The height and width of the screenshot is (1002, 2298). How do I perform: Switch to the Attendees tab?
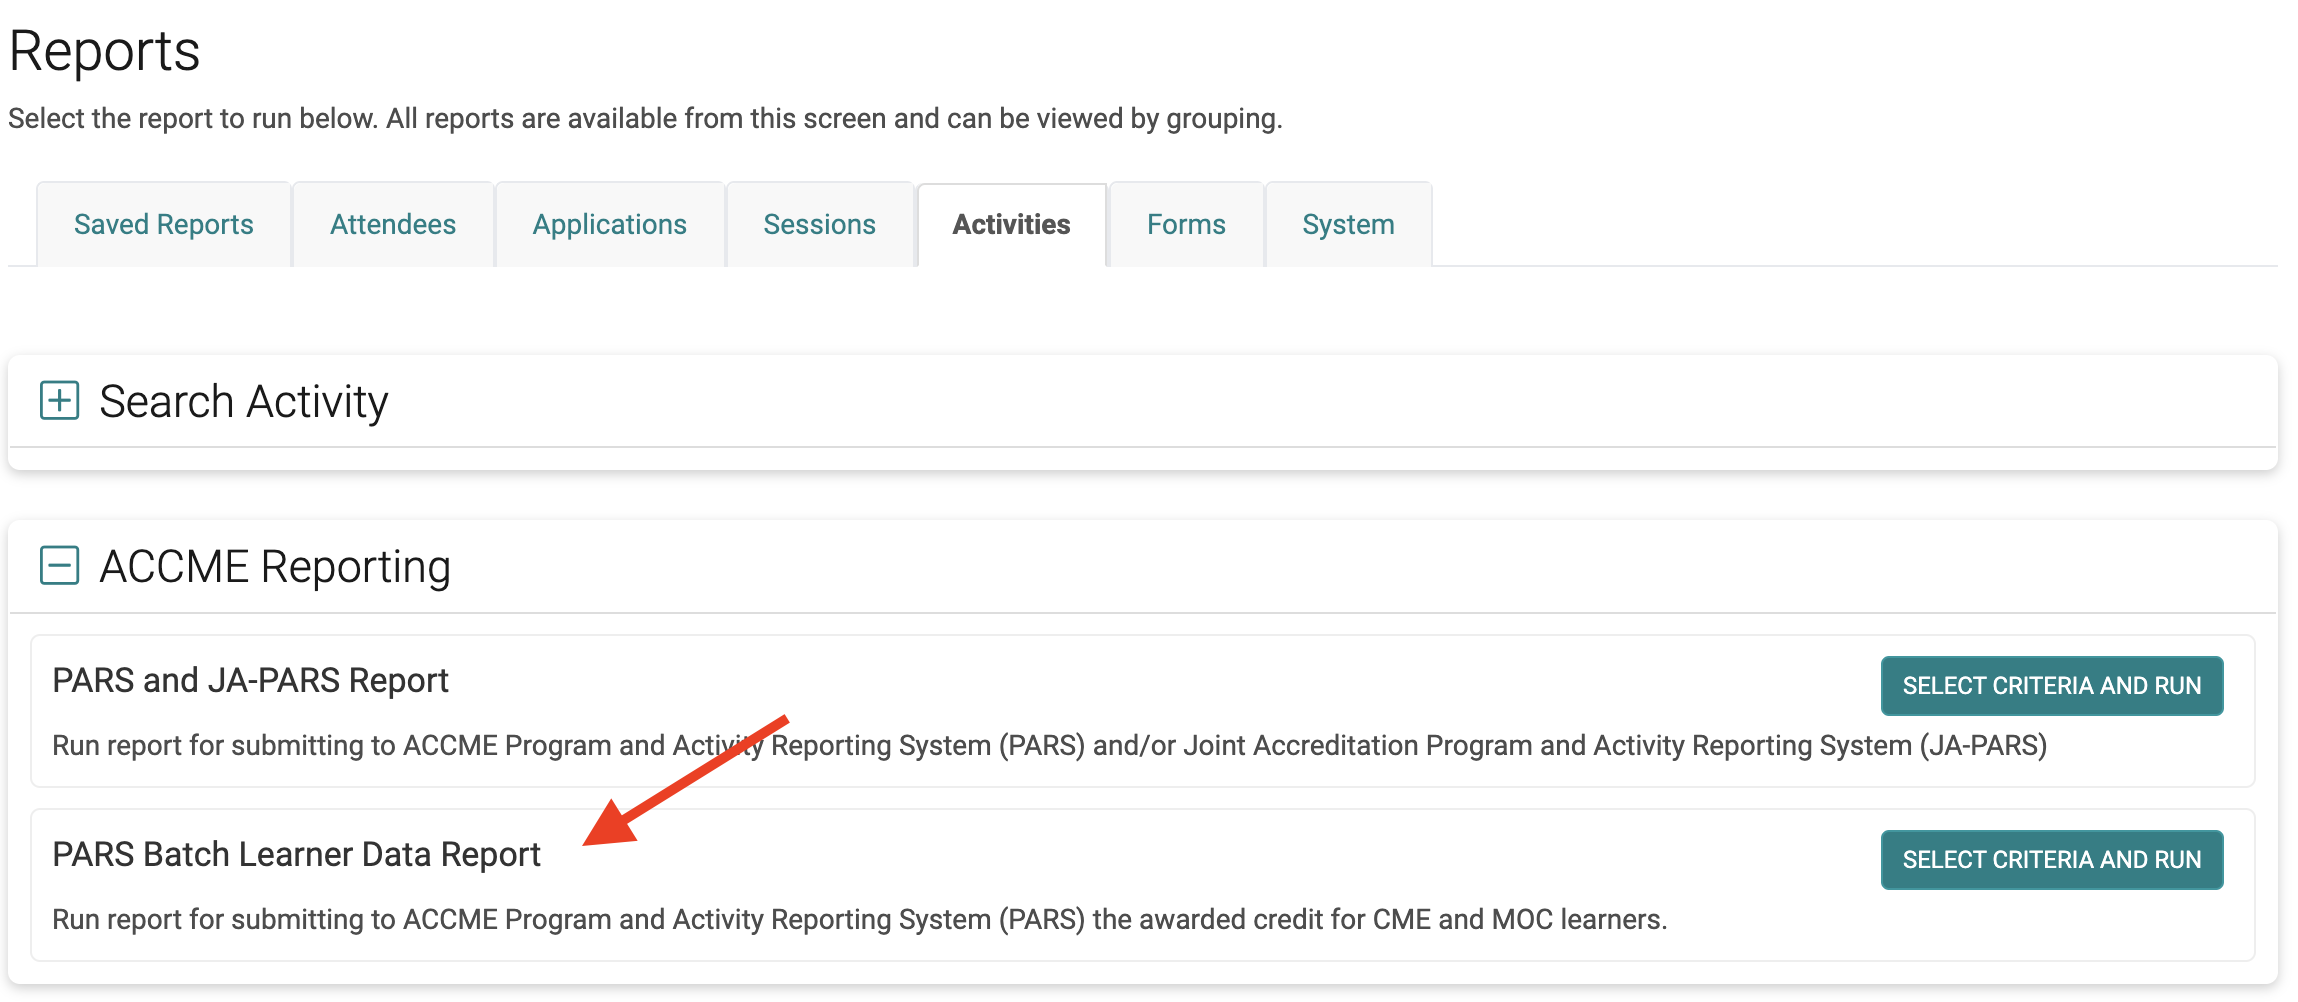pos(393,225)
